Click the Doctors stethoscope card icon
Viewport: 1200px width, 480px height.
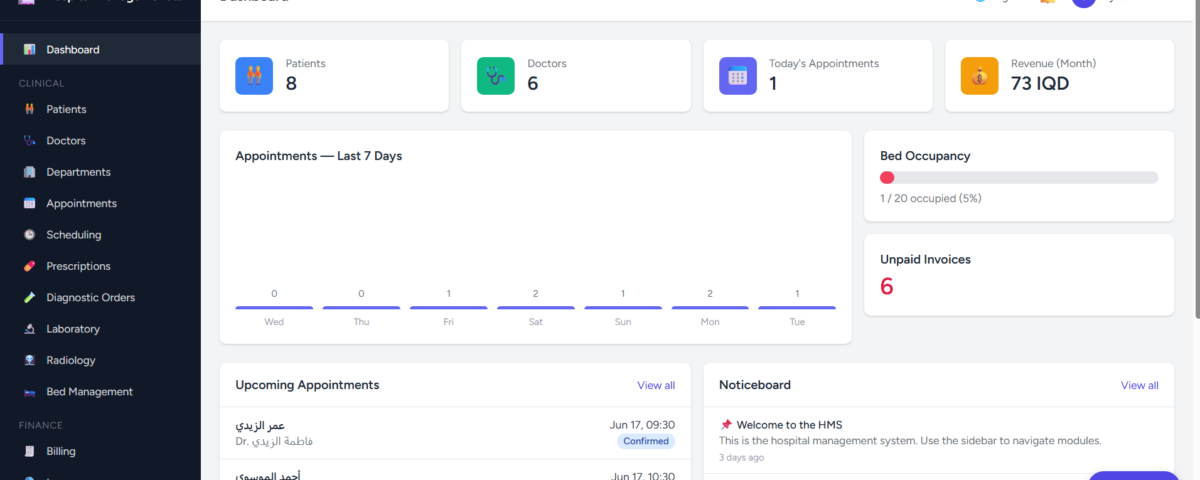click(x=496, y=75)
